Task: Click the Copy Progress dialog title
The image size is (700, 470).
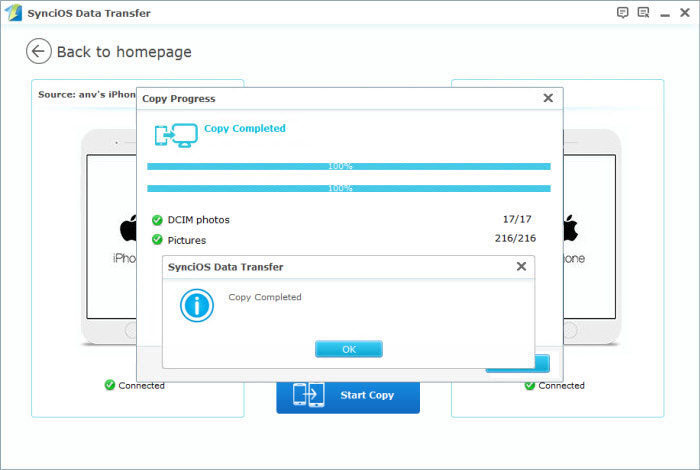Action: tap(179, 99)
